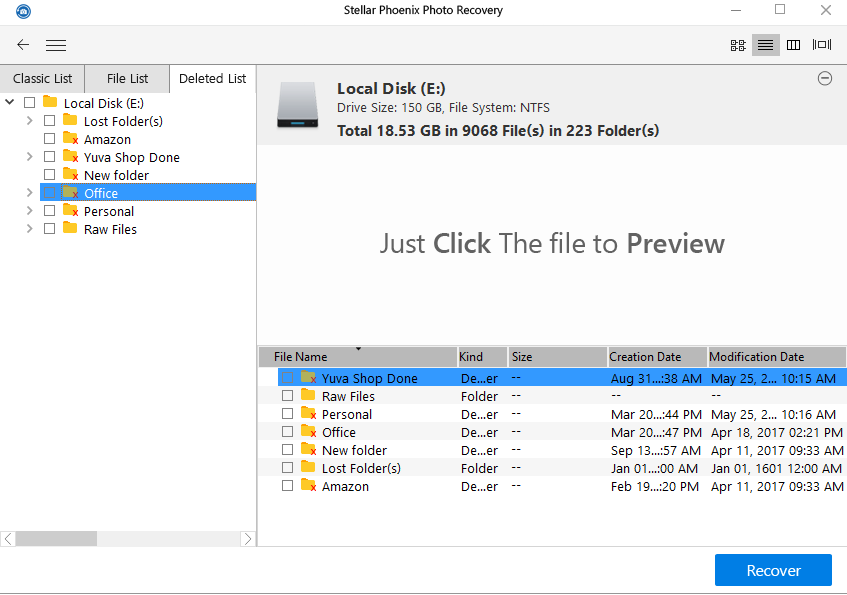847x595 pixels.
Task: Tick the Yuva Shop Done tree checkbox
Action: (x=49, y=156)
